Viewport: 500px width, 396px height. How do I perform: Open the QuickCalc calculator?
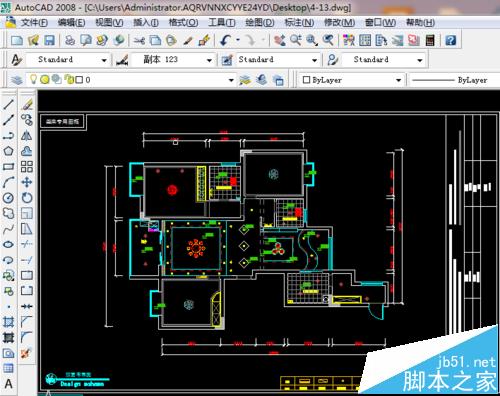[430, 40]
